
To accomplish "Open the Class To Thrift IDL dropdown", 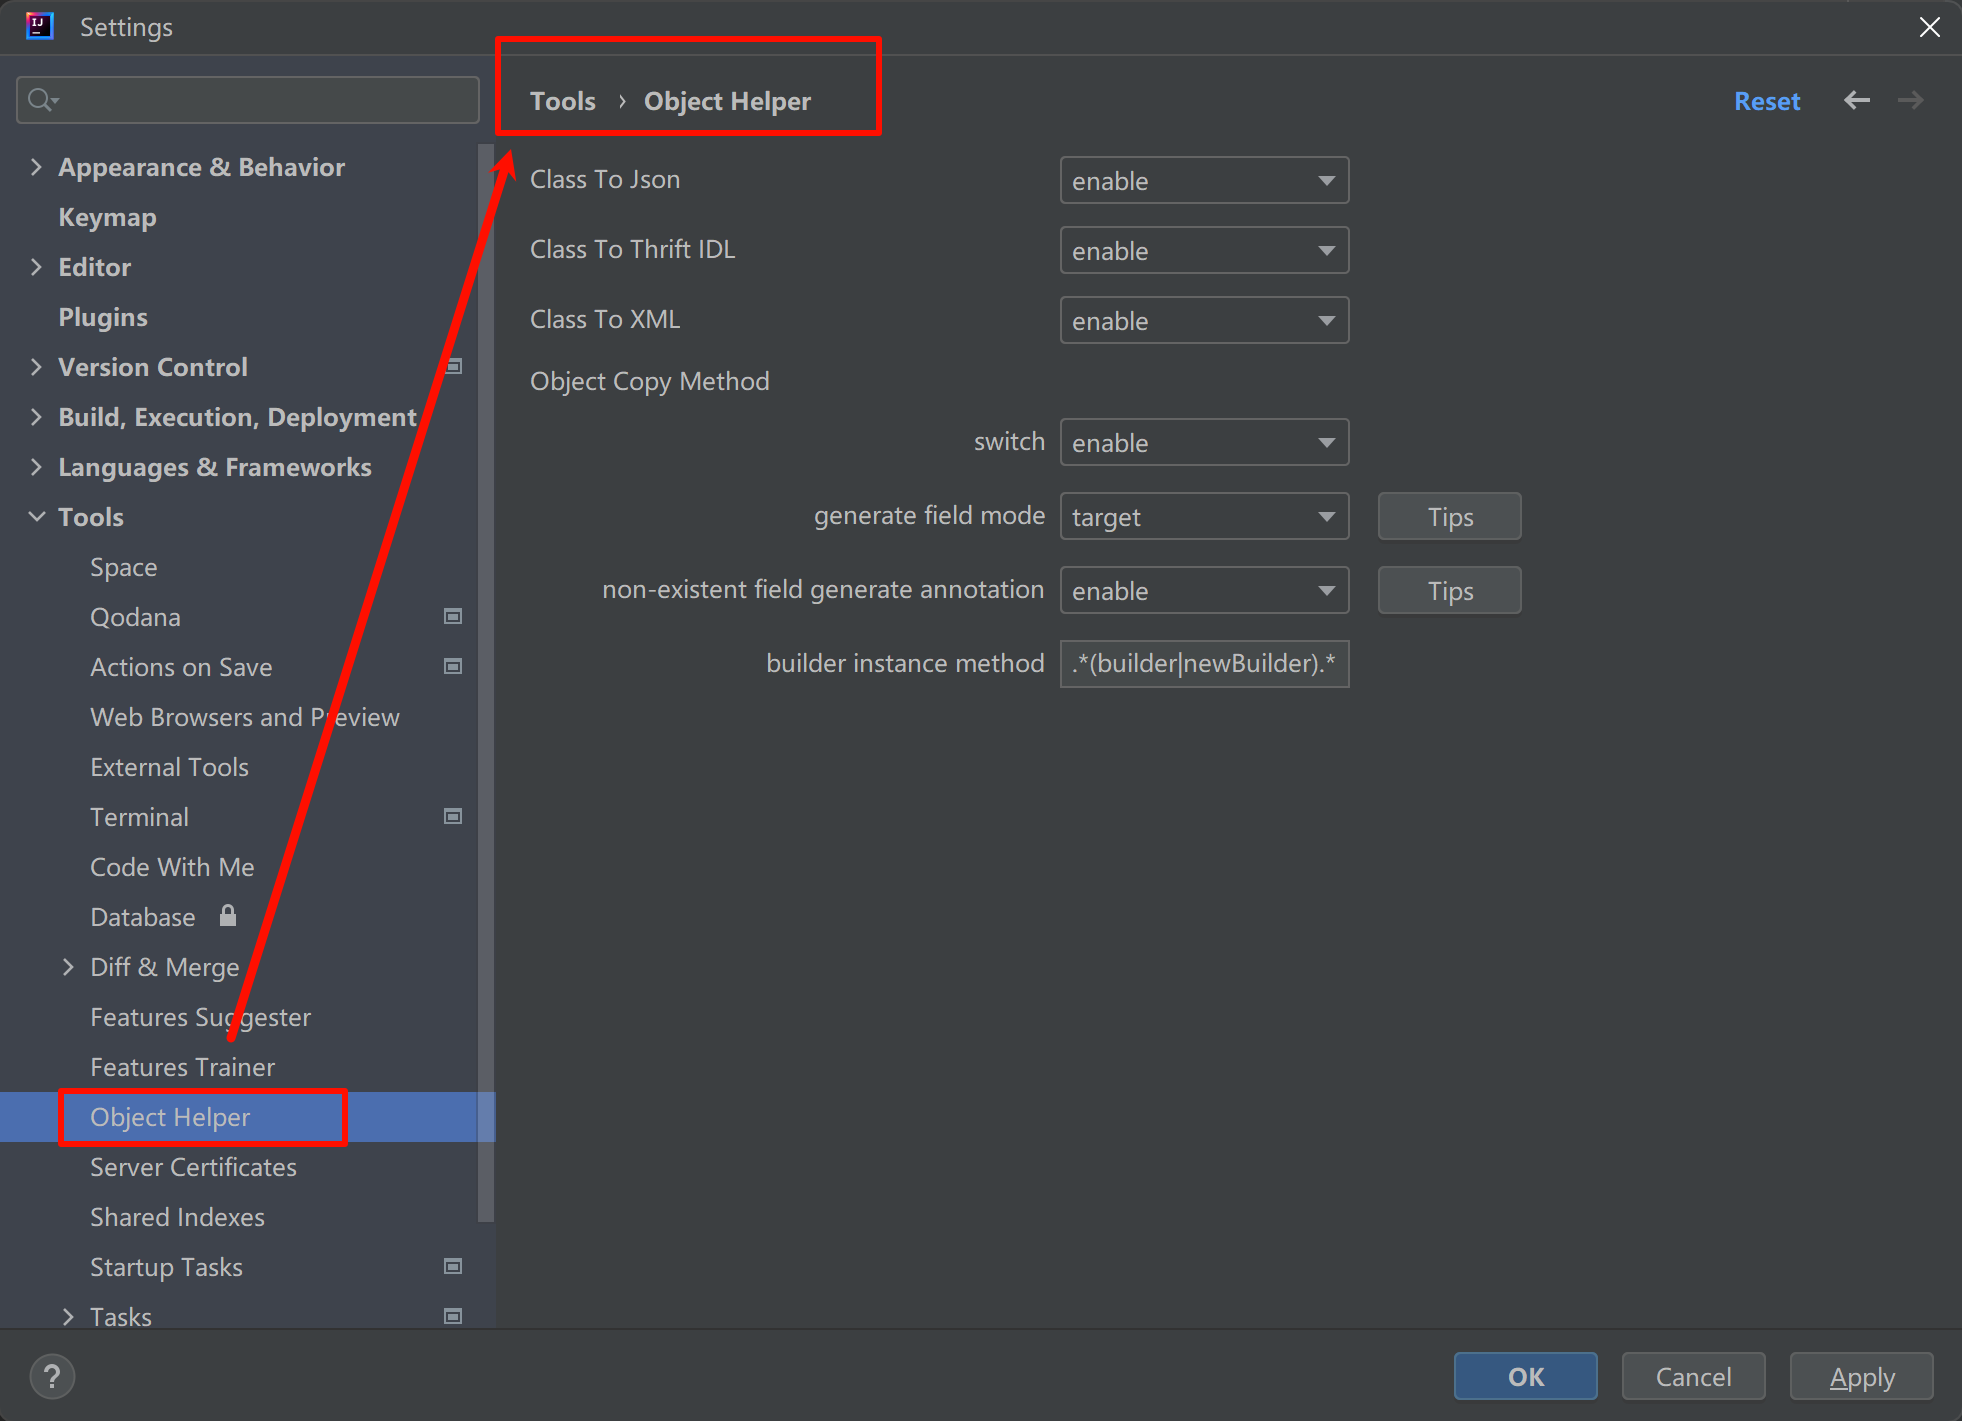I will [x=1204, y=251].
